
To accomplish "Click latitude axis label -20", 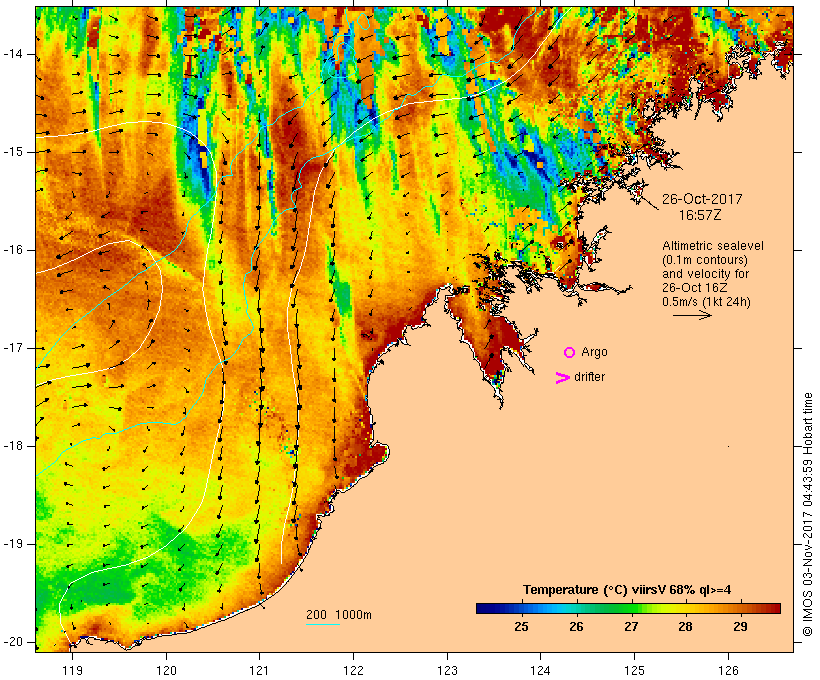I will coord(12,642).
